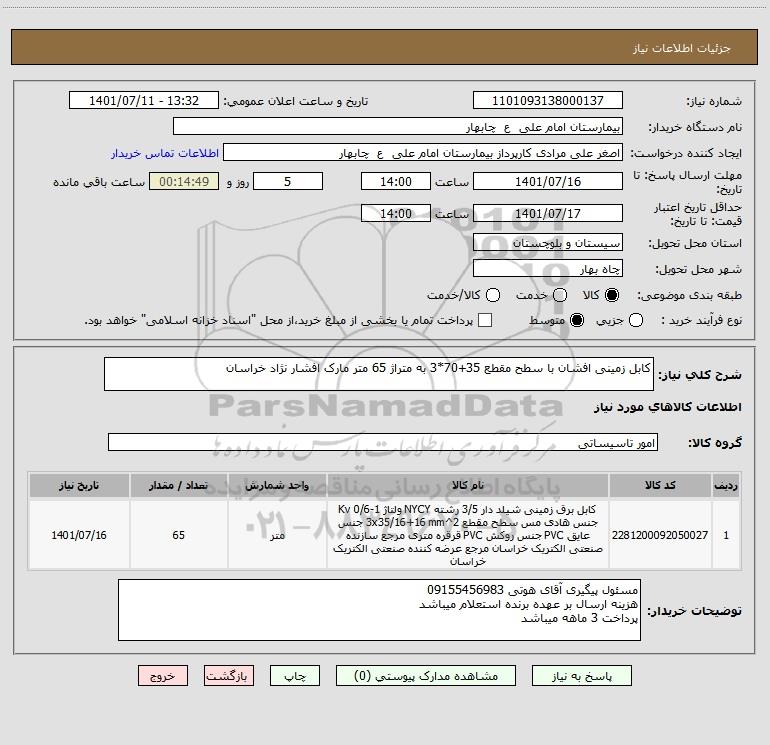Viewport: 770px width, 745px height.
Task: Click the نام کالا column header
Action: coord(468,485)
